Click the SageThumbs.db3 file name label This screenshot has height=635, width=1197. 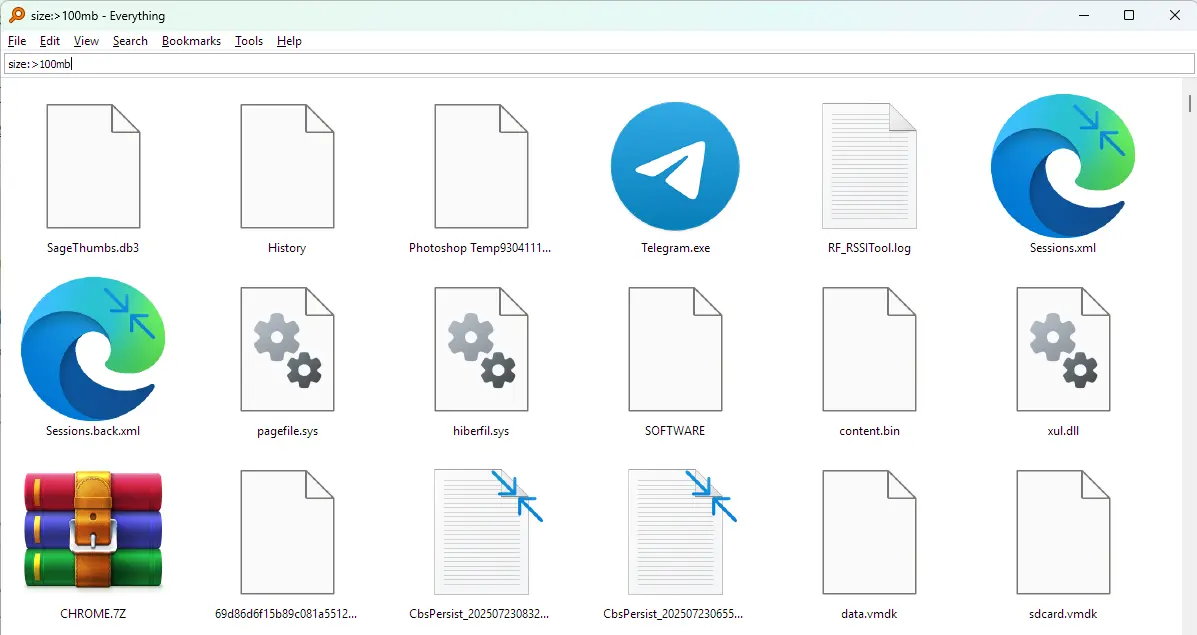click(93, 248)
